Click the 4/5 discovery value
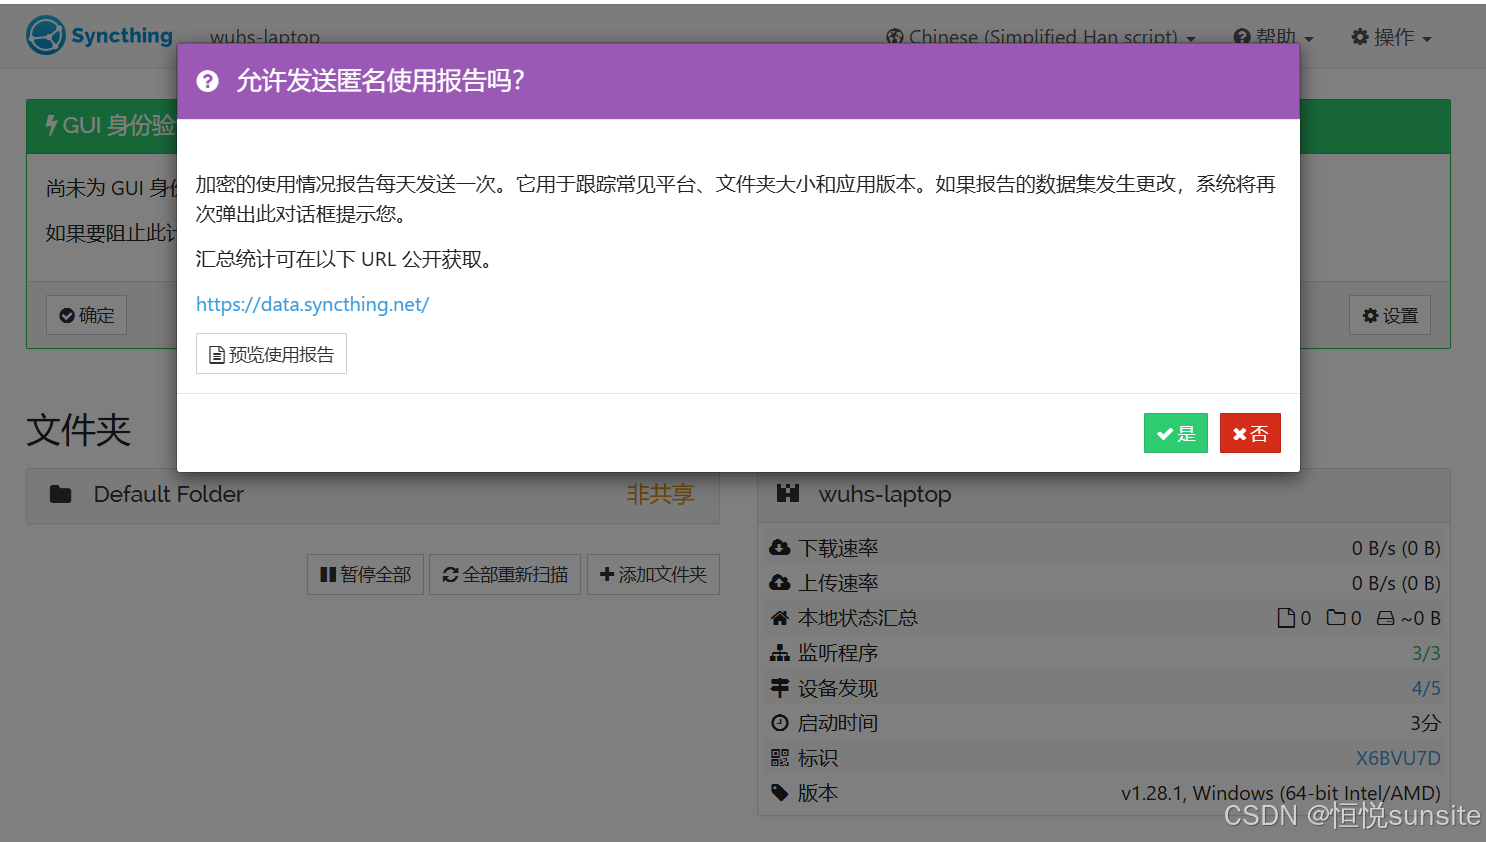This screenshot has height=842, width=1486. pyautogui.click(x=1426, y=688)
